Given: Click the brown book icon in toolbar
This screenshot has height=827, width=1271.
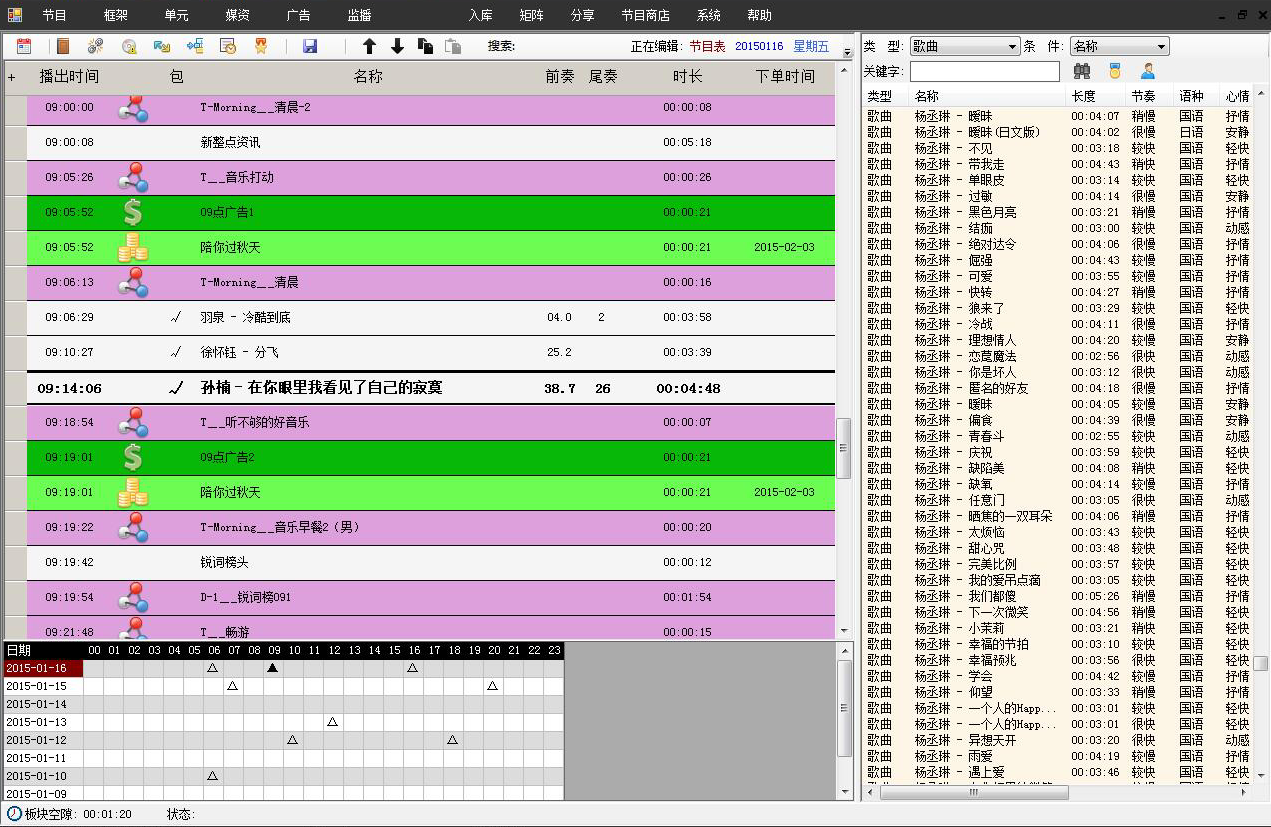Looking at the screenshot, I should pyautogui.click(x=63, y=46).
